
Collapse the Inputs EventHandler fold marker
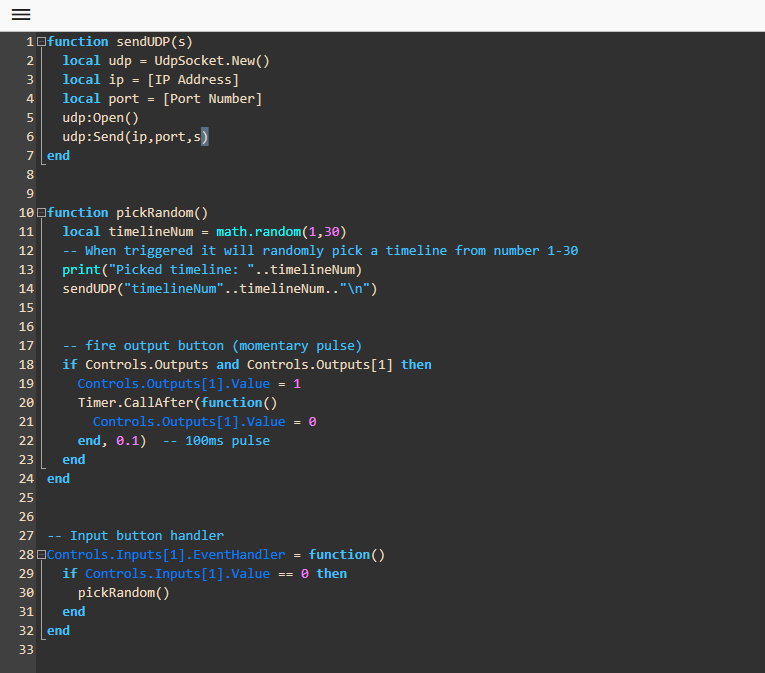pos(41,555)
